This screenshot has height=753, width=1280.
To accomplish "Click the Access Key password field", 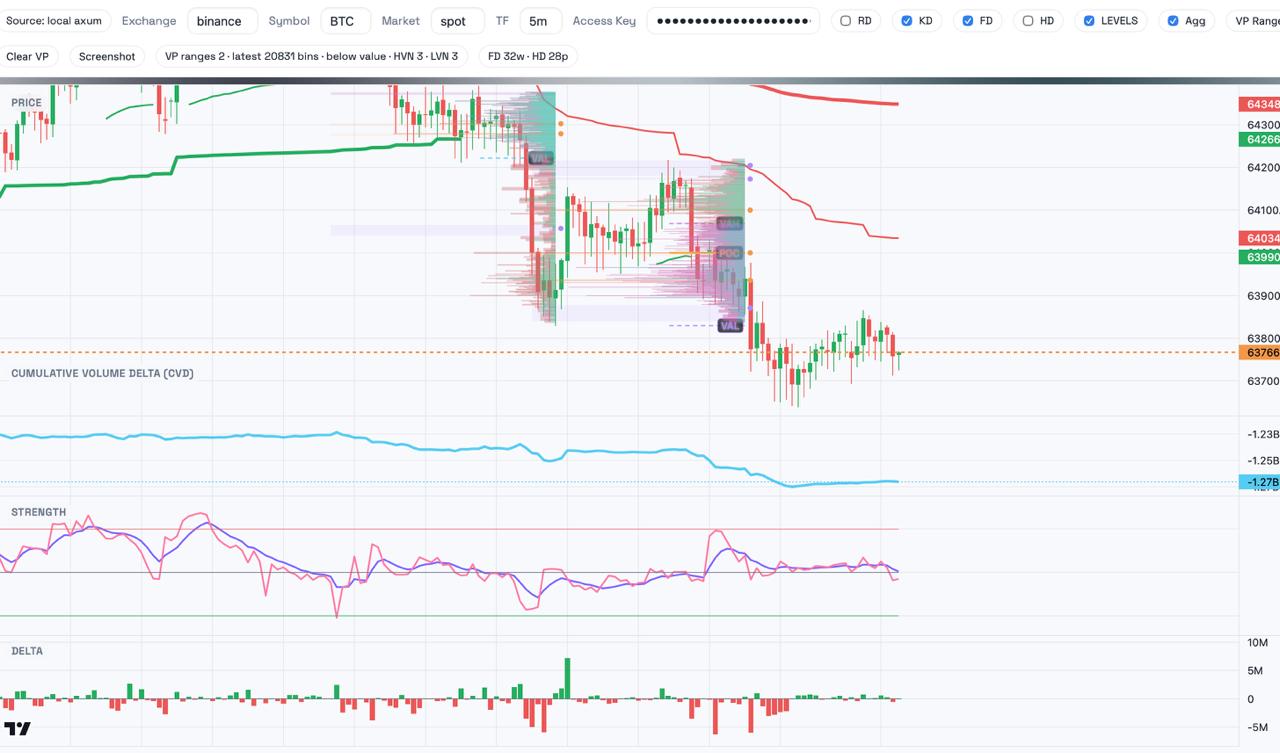I will (x=733, y=20).
